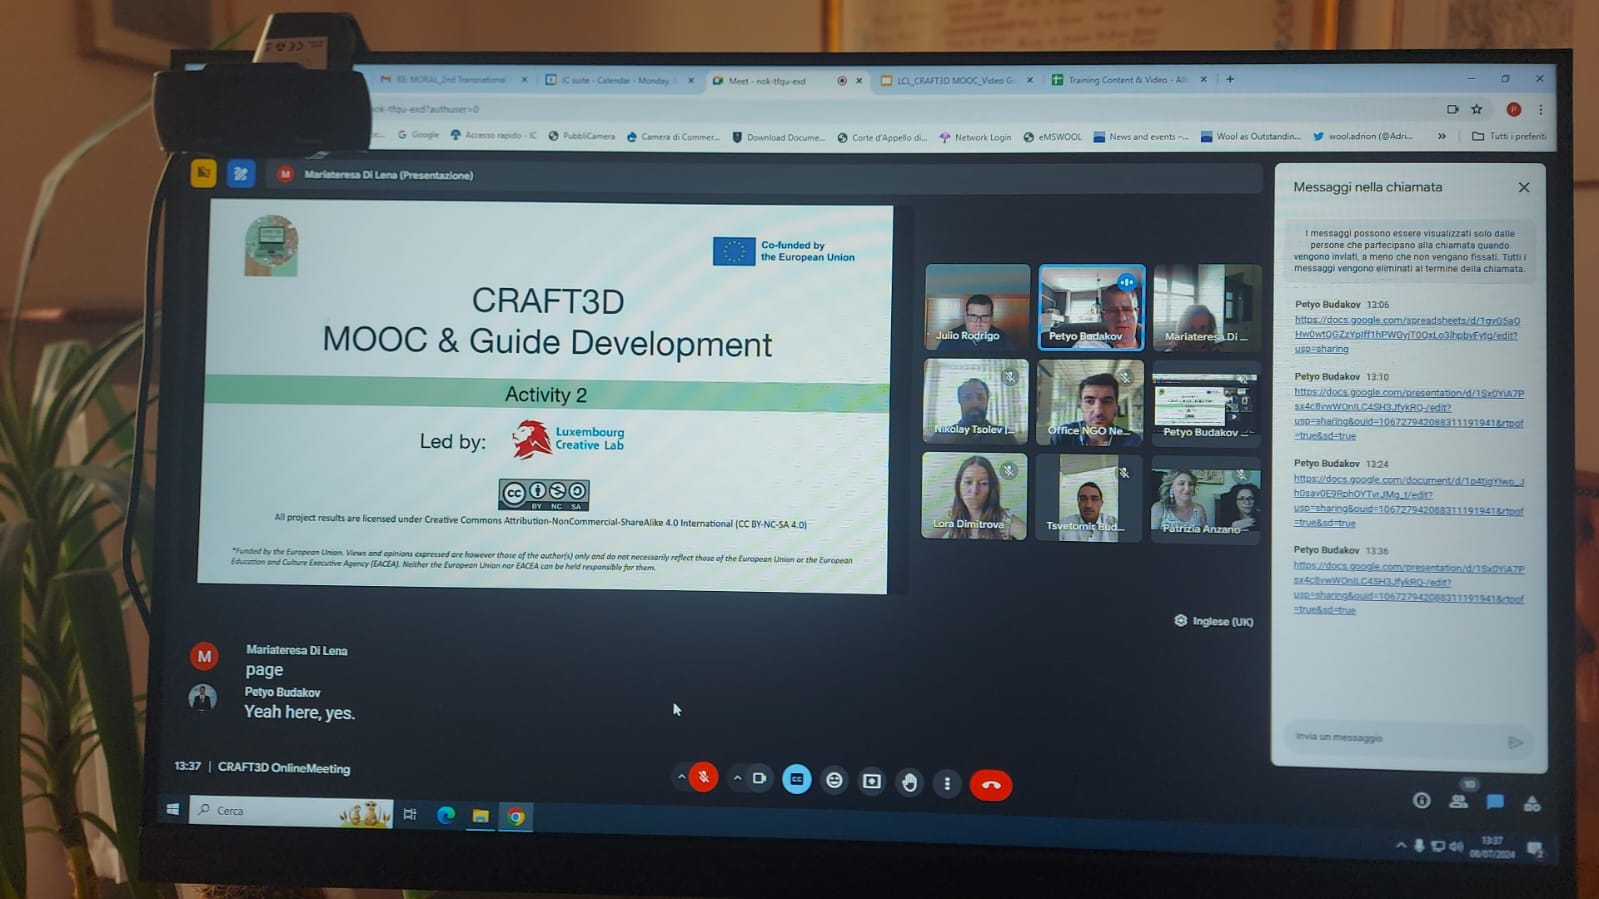This screenshot has width=1599, height=899.
Task: Open the spreadsheet link sent at 13:06
Action: tap(1407, 335)
